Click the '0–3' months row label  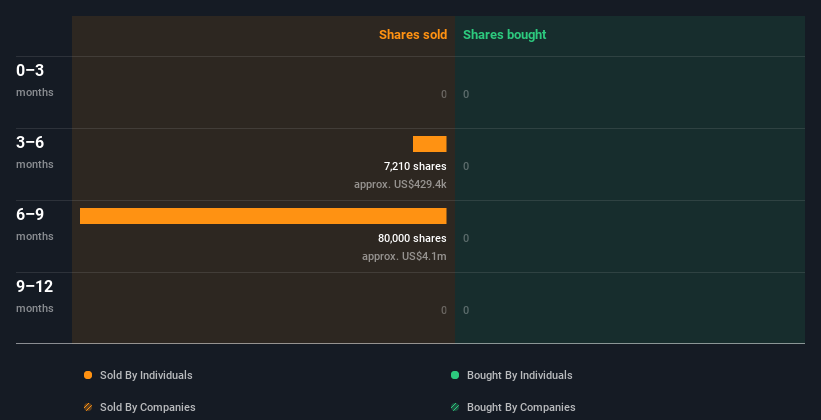pyautogui.click(x=30, y=71)
